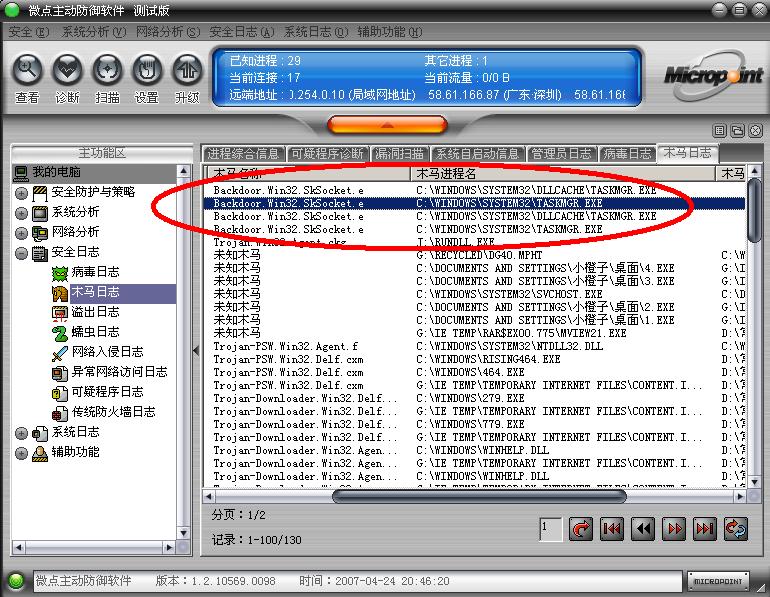This screenshot has width=770, height=597.
Task: Expand the 系统分析 tree node
Action: click(x=21, y=213)
